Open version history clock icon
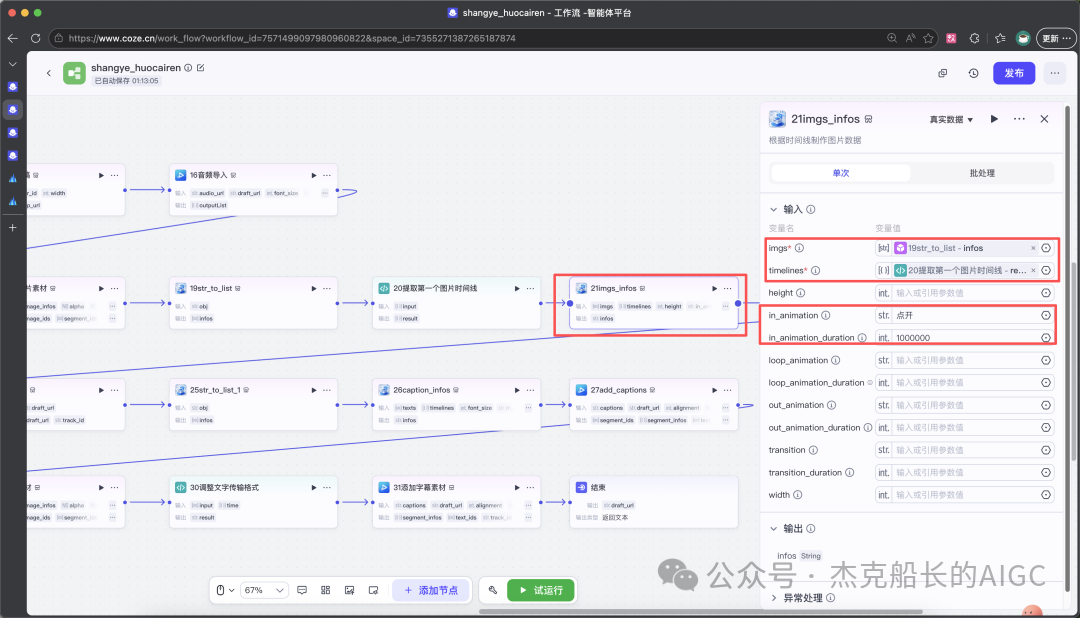Screen dimensions: 1080x618 (973, 73)
